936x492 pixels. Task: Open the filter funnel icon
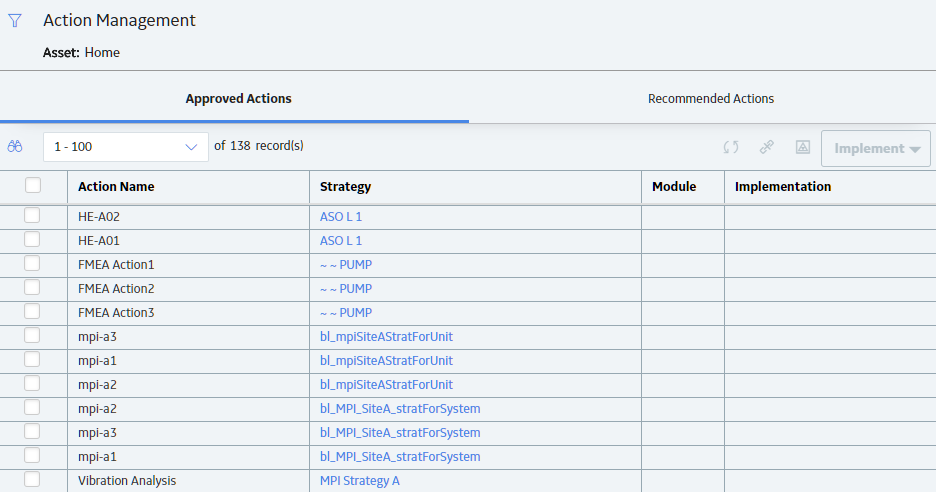(15, 21)
